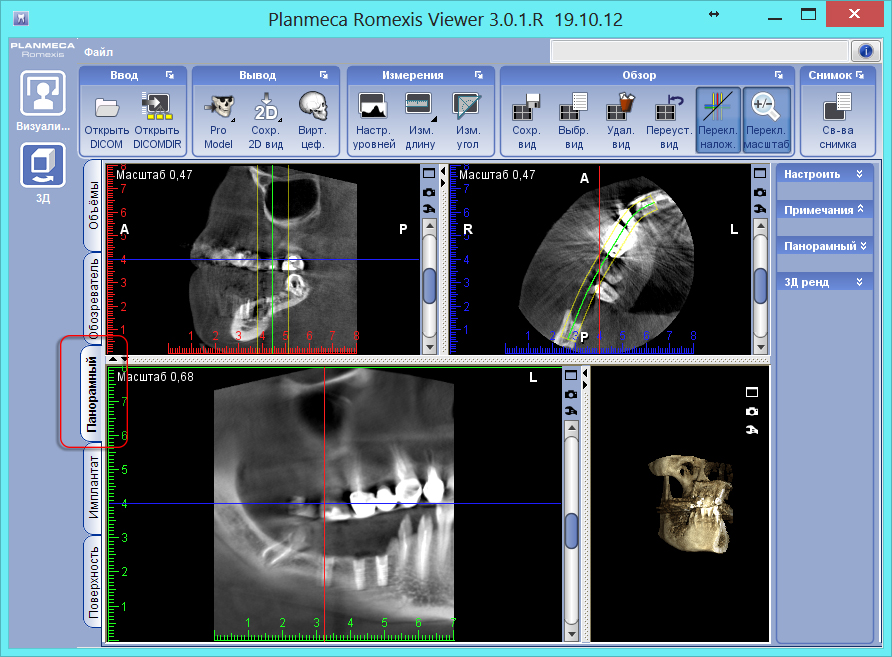Open levels adjustment Настр. уровней
Image resolution: width=892 pixels, height=657 pixels.
374,120
